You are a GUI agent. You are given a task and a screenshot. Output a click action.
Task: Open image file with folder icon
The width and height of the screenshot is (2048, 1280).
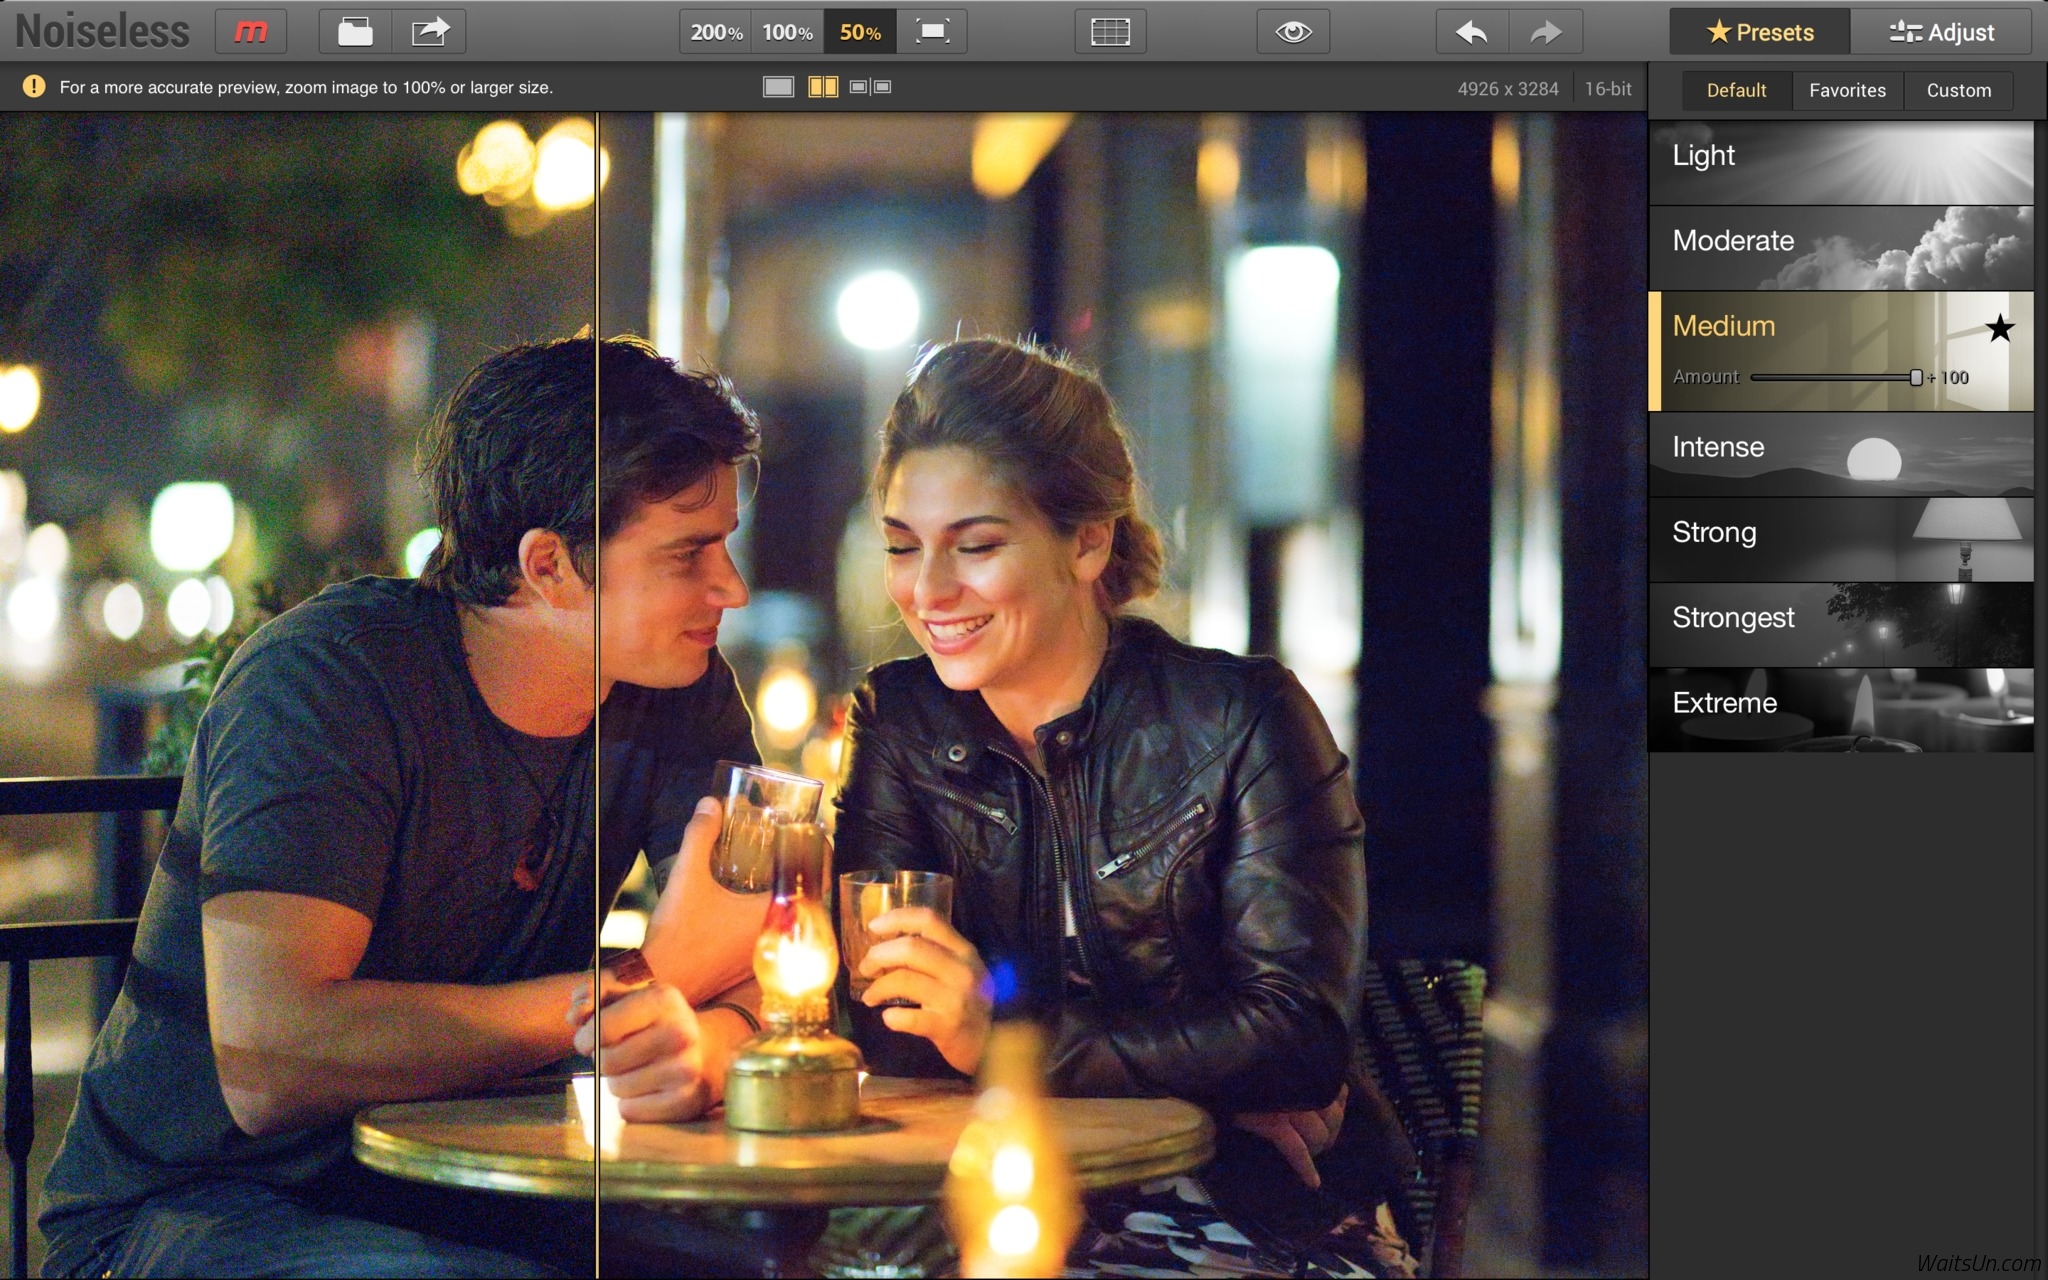(x=355, y=32)
